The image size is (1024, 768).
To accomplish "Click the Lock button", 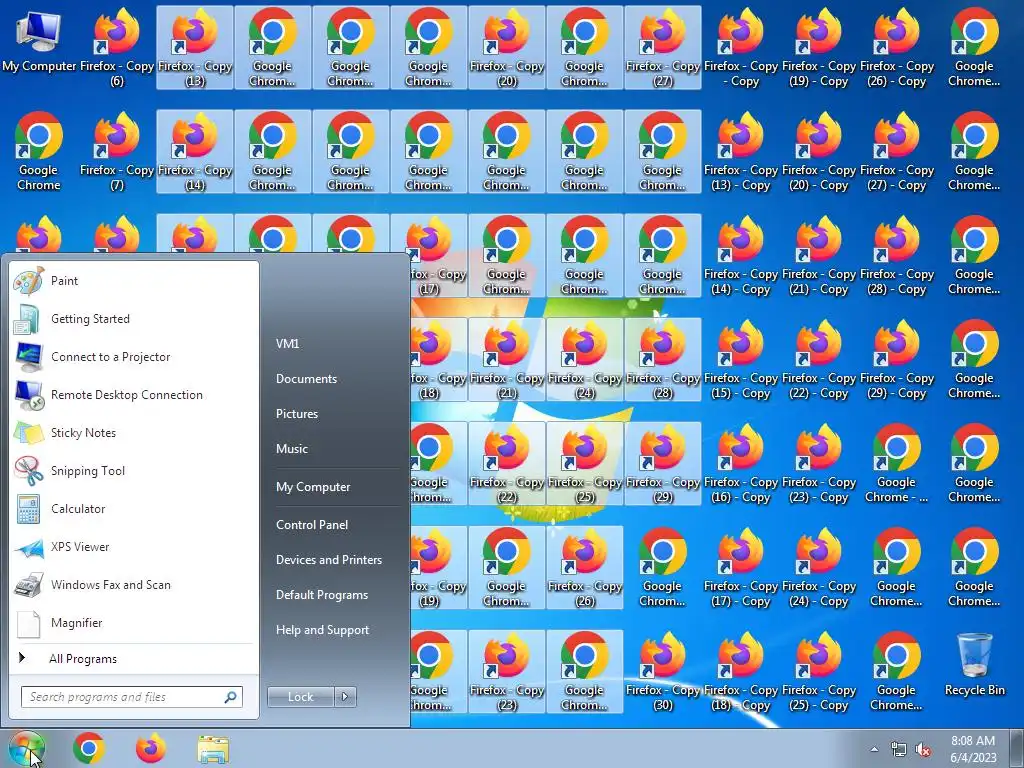I will [x=300, y=697].
